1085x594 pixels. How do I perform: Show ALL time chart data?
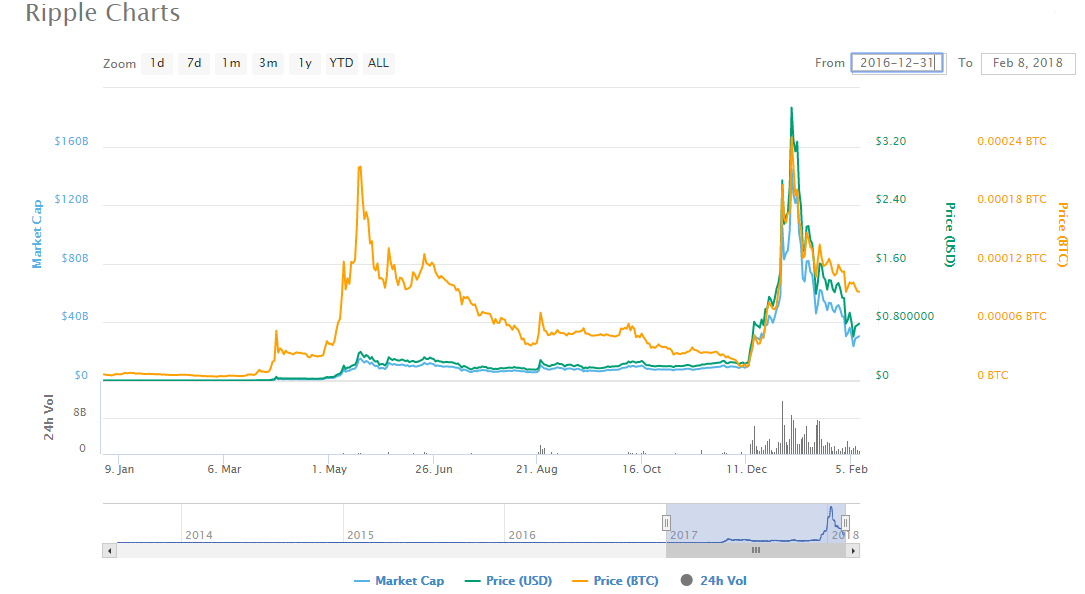tap(378, 63)
